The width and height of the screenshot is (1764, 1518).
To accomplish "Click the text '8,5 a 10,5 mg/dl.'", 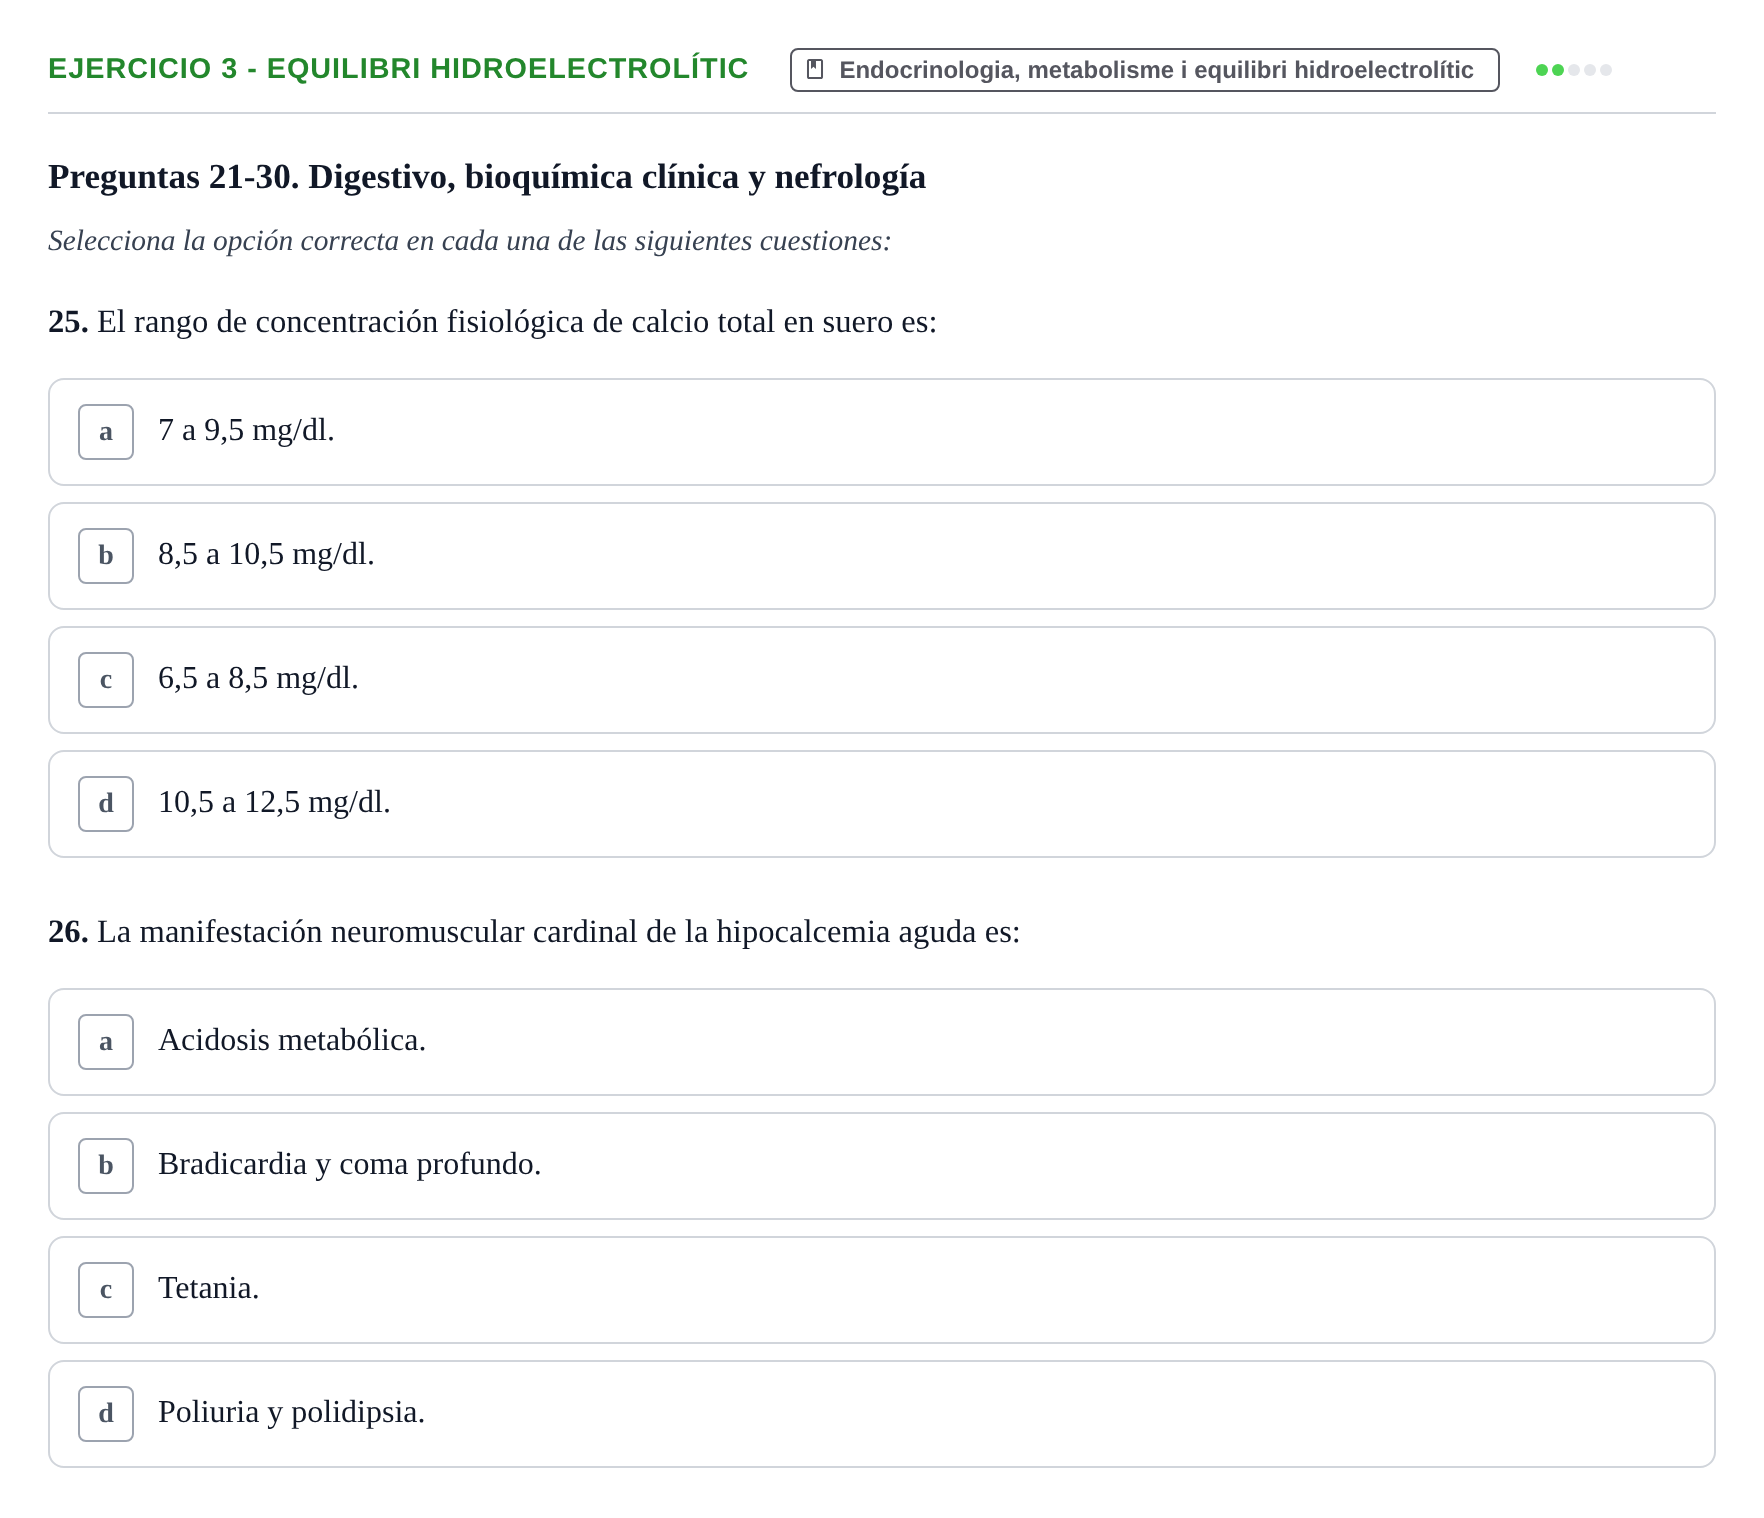I will 266,554.
